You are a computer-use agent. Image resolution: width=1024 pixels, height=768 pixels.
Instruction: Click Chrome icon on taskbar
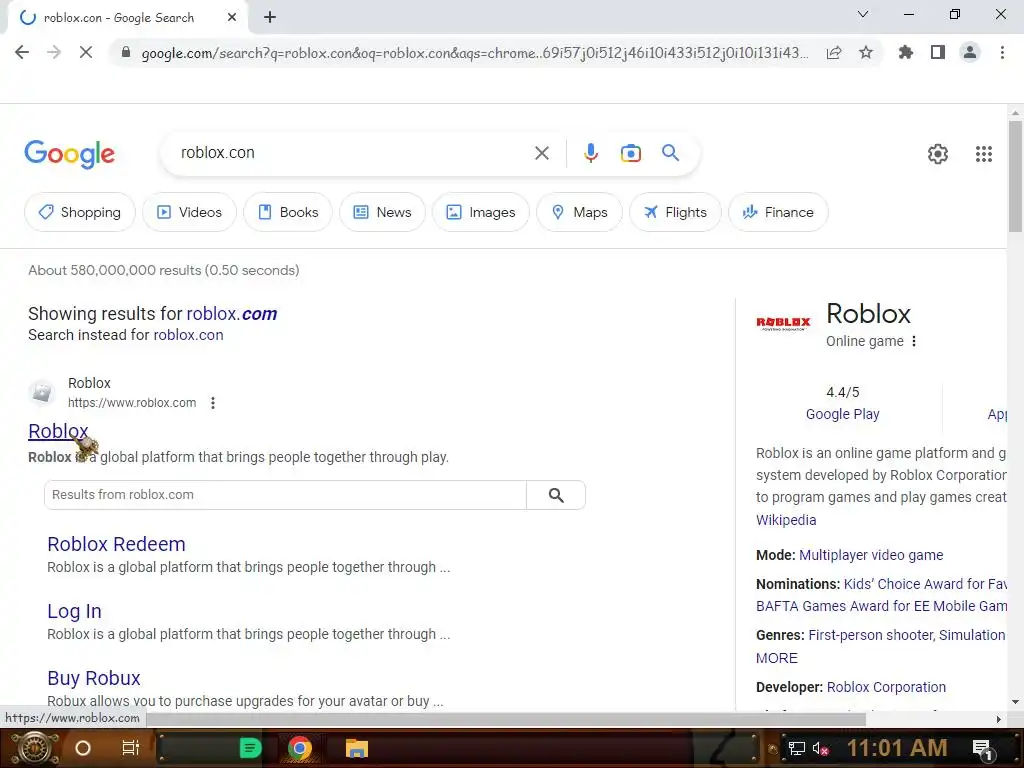click(300, 748)
